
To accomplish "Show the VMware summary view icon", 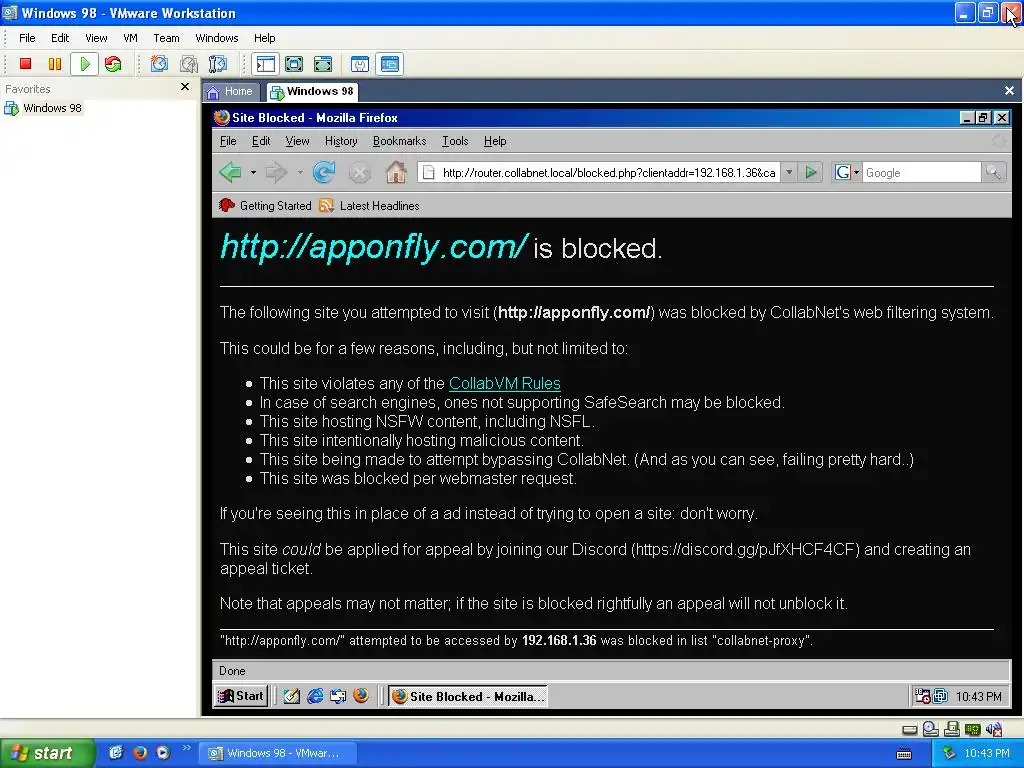I will (360, 64).
